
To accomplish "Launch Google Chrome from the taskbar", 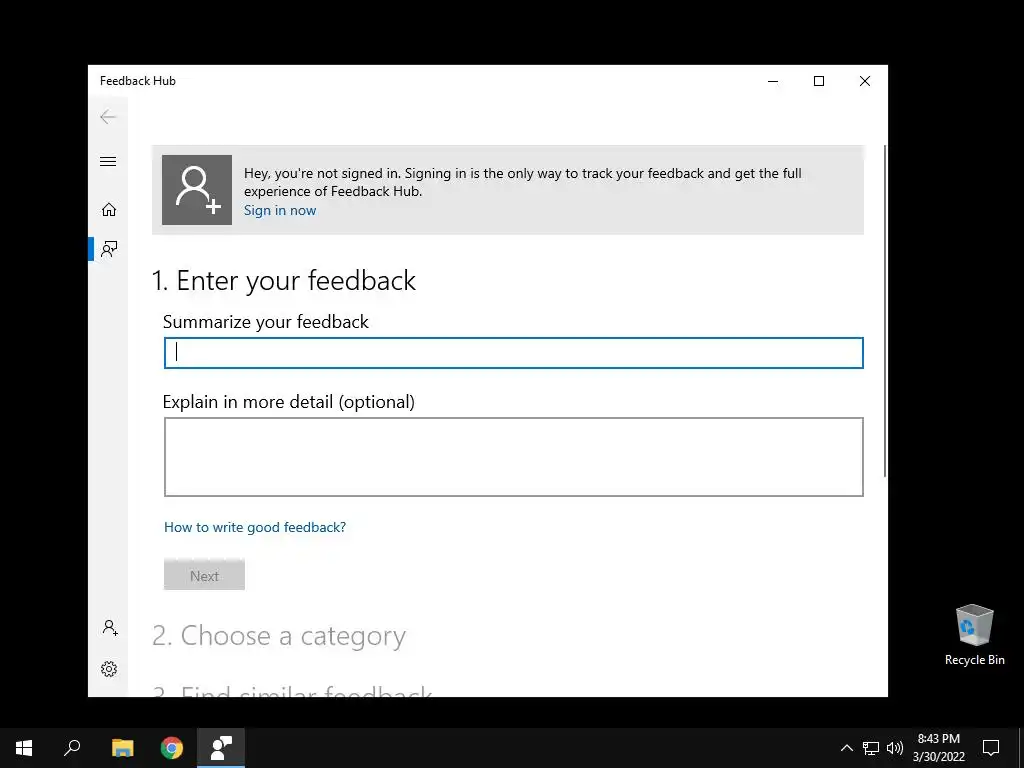I will click(172, 748).
